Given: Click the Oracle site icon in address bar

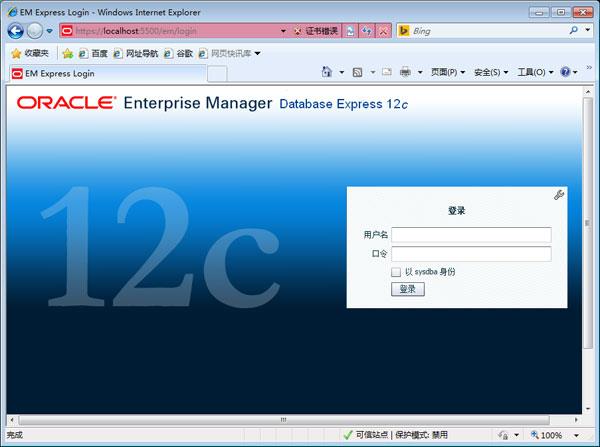Looking at the screenshot, I should [x=67, y=31].
